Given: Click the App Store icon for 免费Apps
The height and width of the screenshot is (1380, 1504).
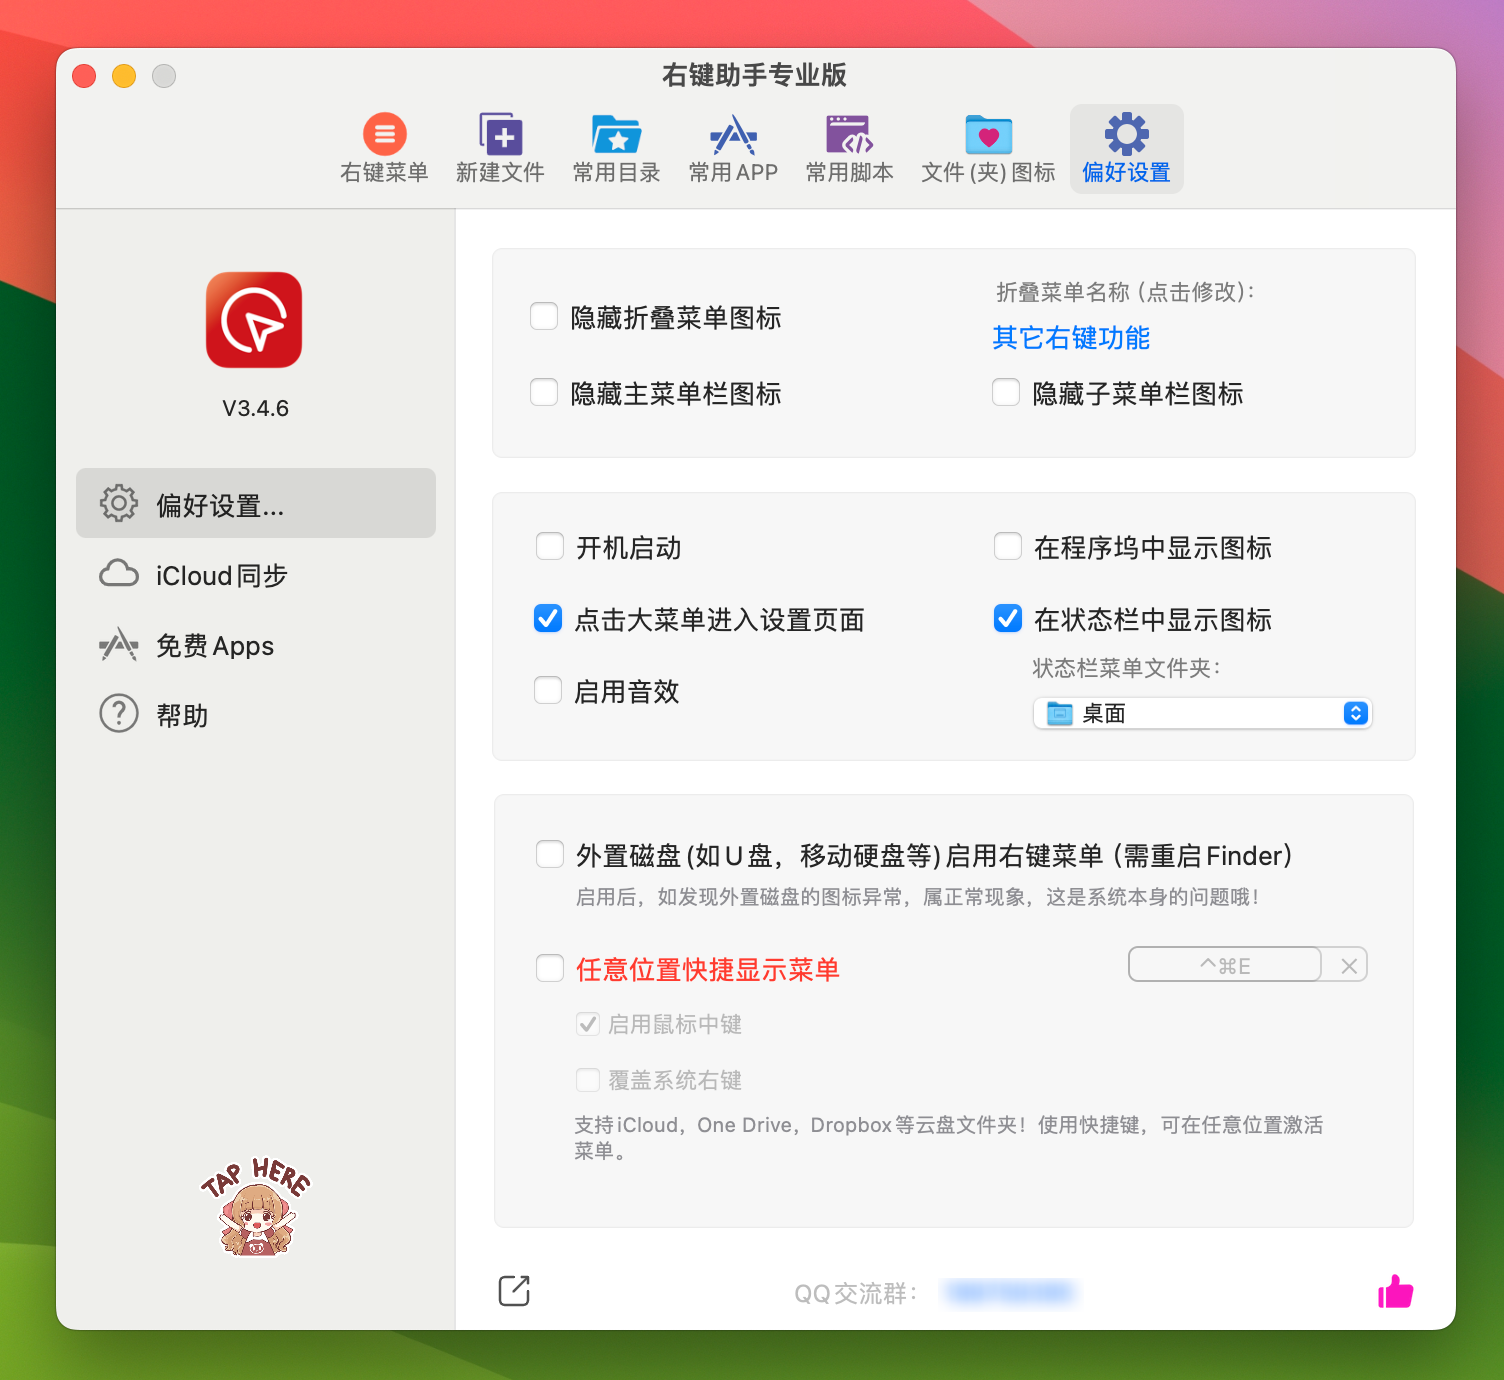Looking at the screenshot, I should tap(119, 645).
